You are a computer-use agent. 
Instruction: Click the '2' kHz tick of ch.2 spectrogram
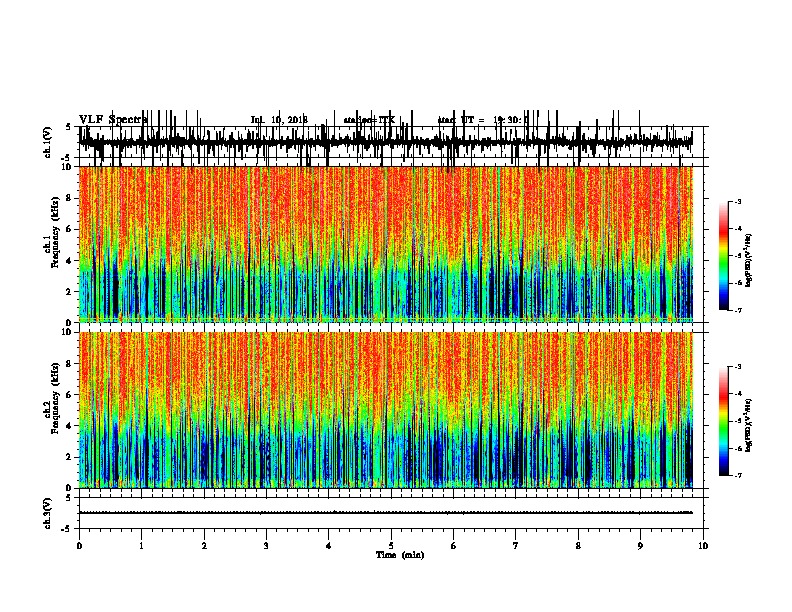69,457
